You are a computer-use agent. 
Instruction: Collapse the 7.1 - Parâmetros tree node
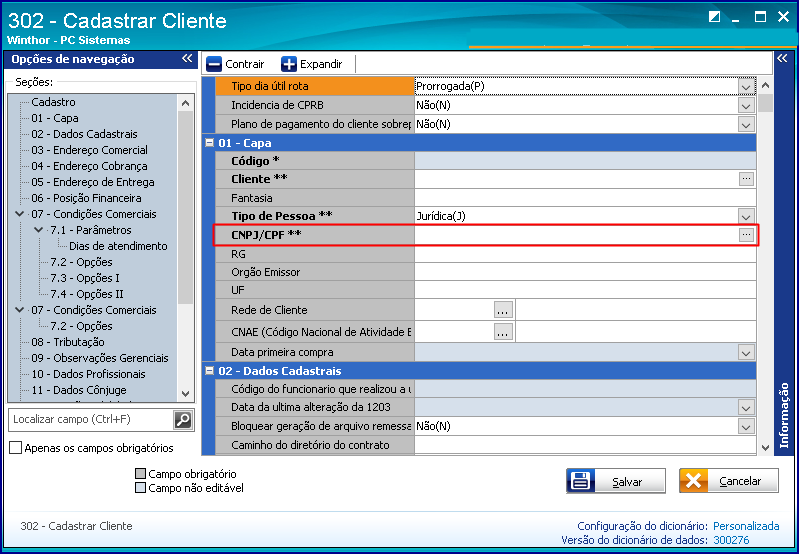(38, 230)
